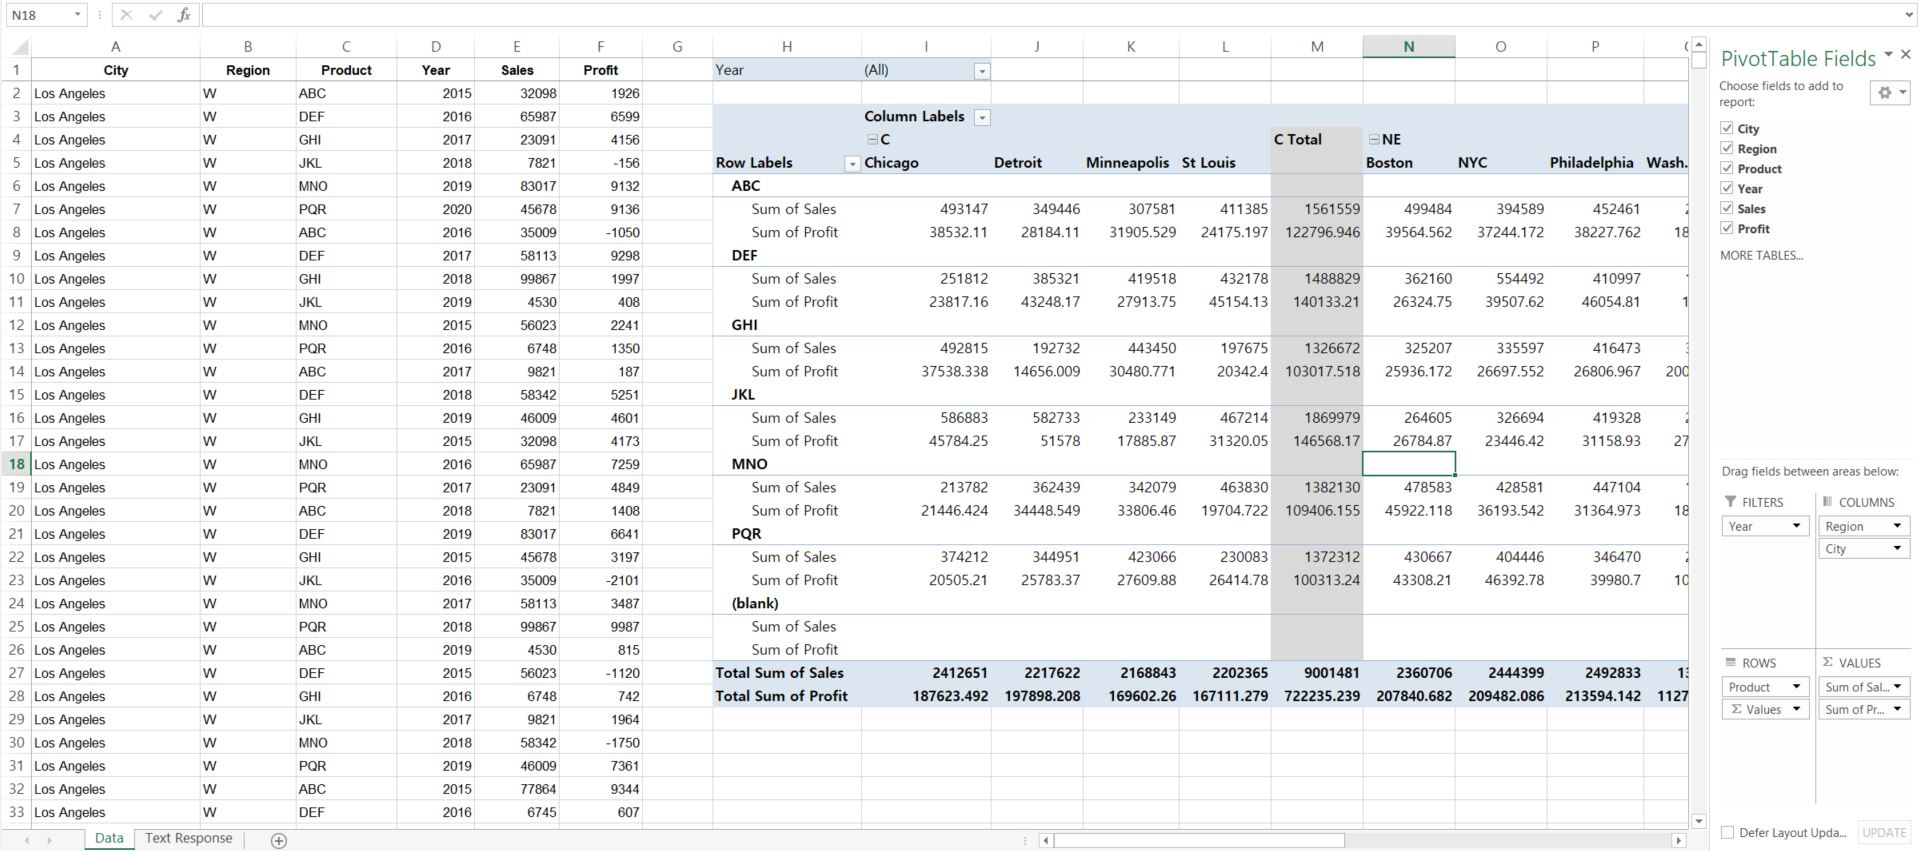This screenshot has height=851, width=1920.
Task: Click the UPDATE button
Action: click(1884, 832)
